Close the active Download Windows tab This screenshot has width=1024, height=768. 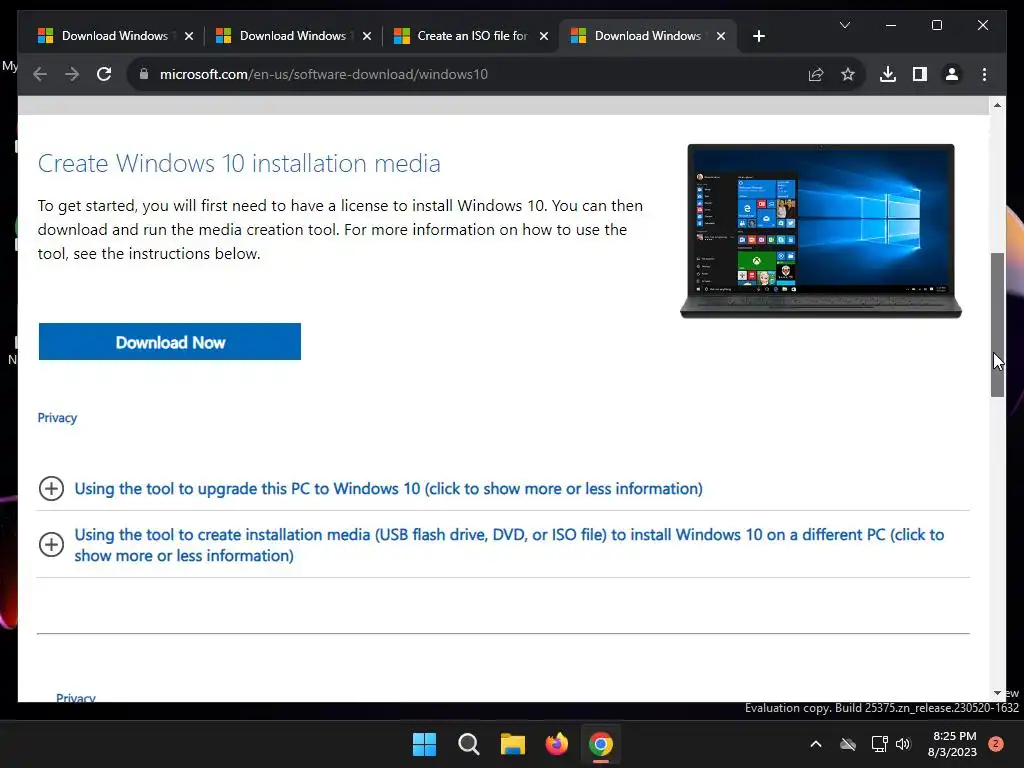721,36
